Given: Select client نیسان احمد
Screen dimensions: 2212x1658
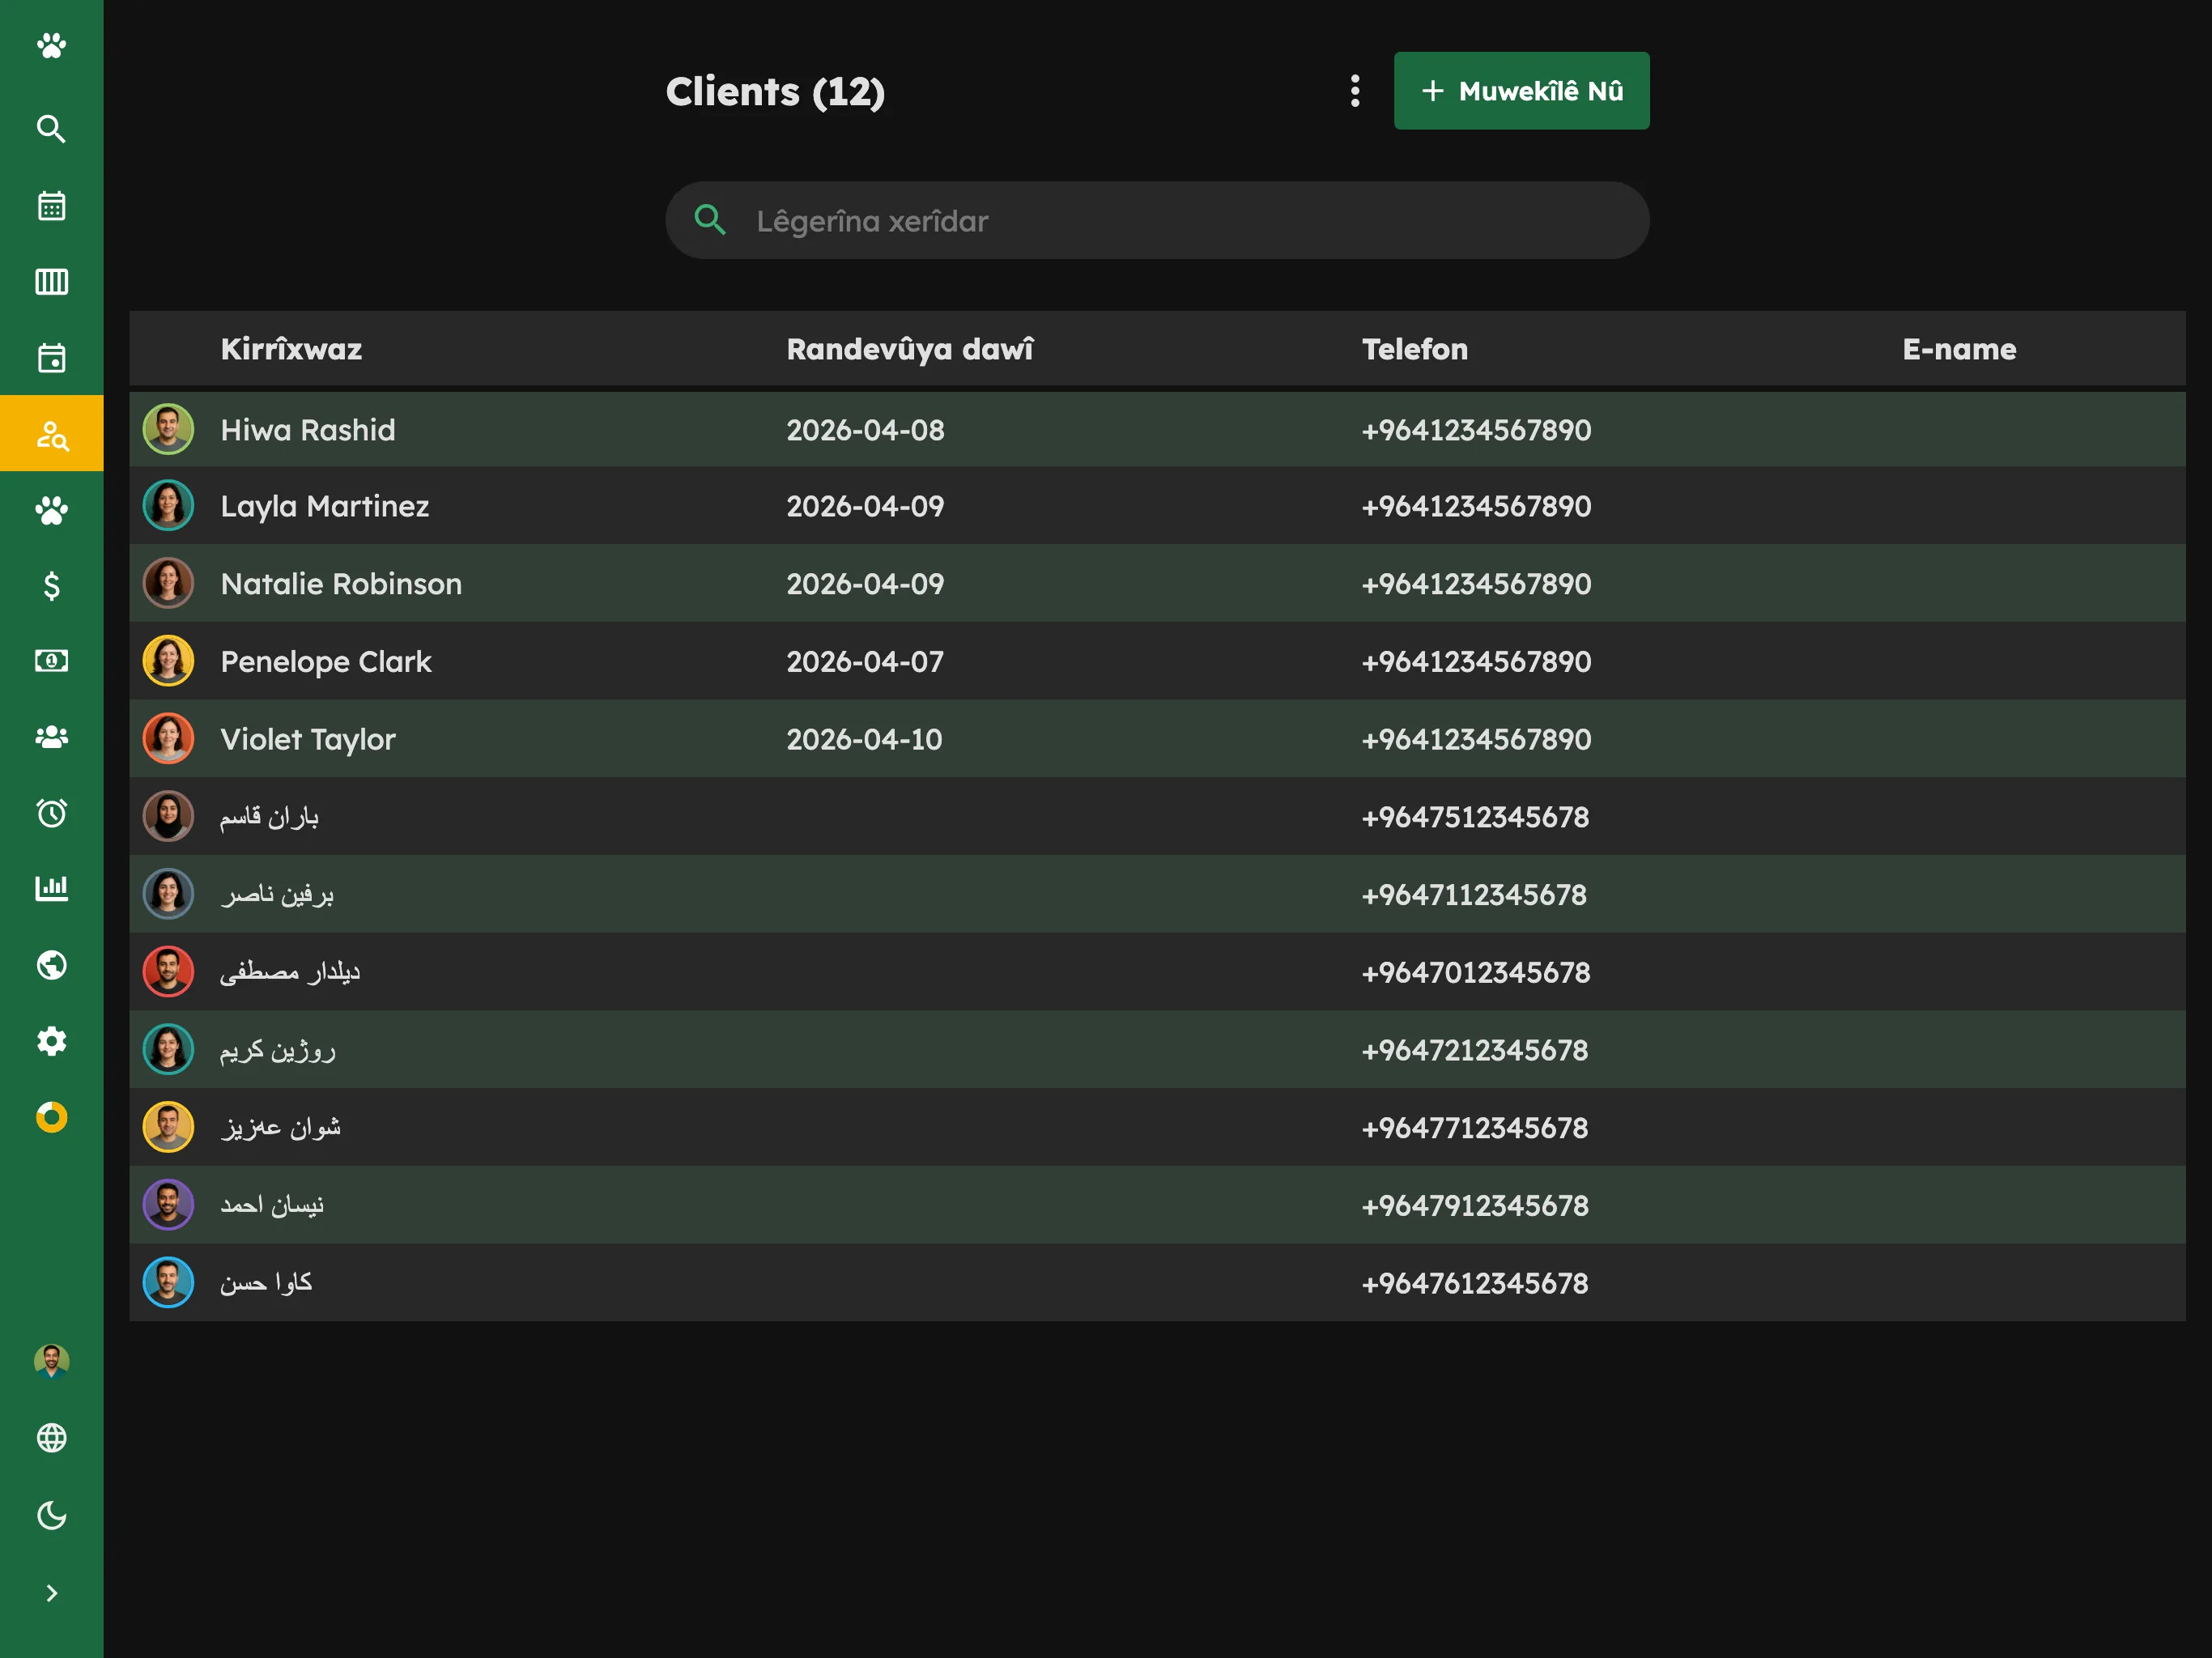Looking at the screenshot, I should [x=1157, y=1205].
